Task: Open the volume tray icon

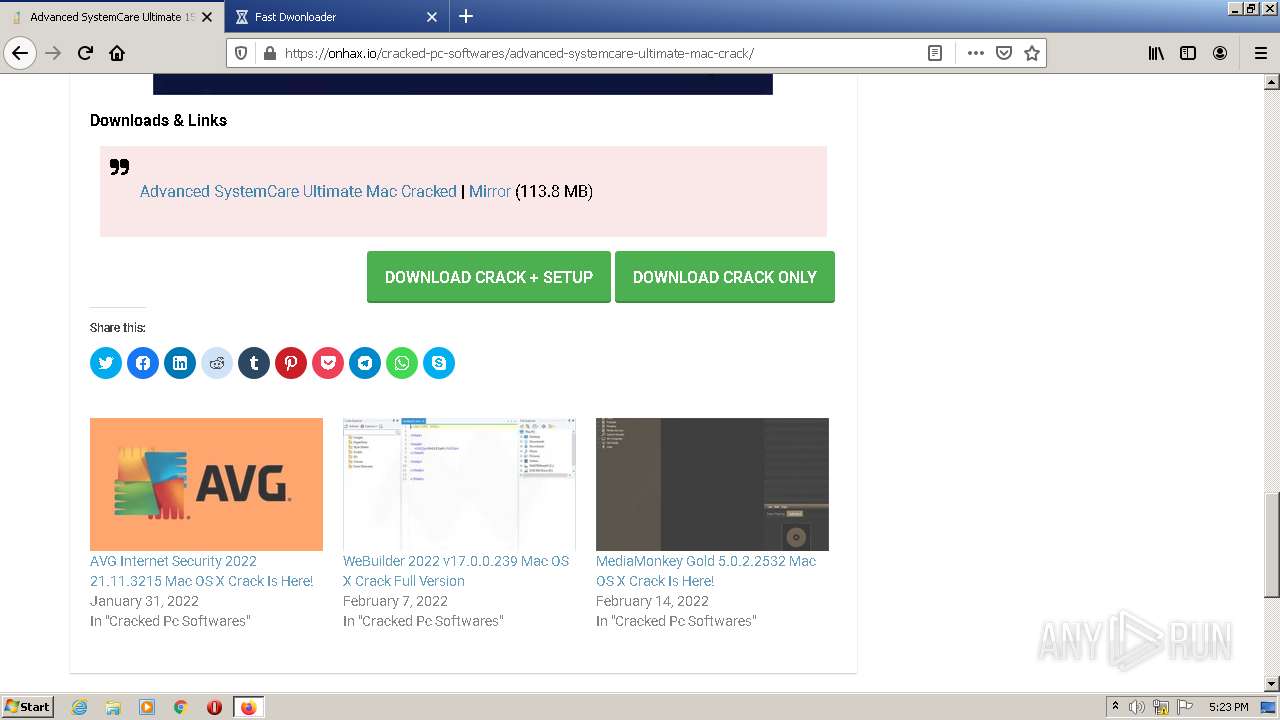Action: coord(1137,707)
